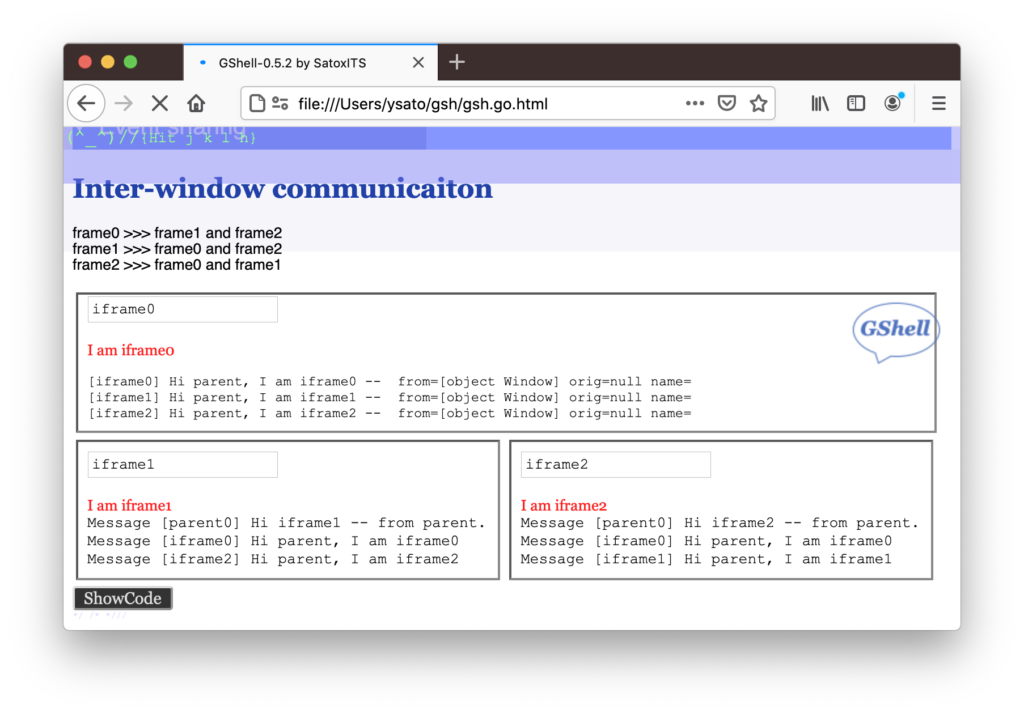Screen dimensions: 1024x714
Task: Close the GShell-0.5.2 tab
Action: click(x=418, y=63)
